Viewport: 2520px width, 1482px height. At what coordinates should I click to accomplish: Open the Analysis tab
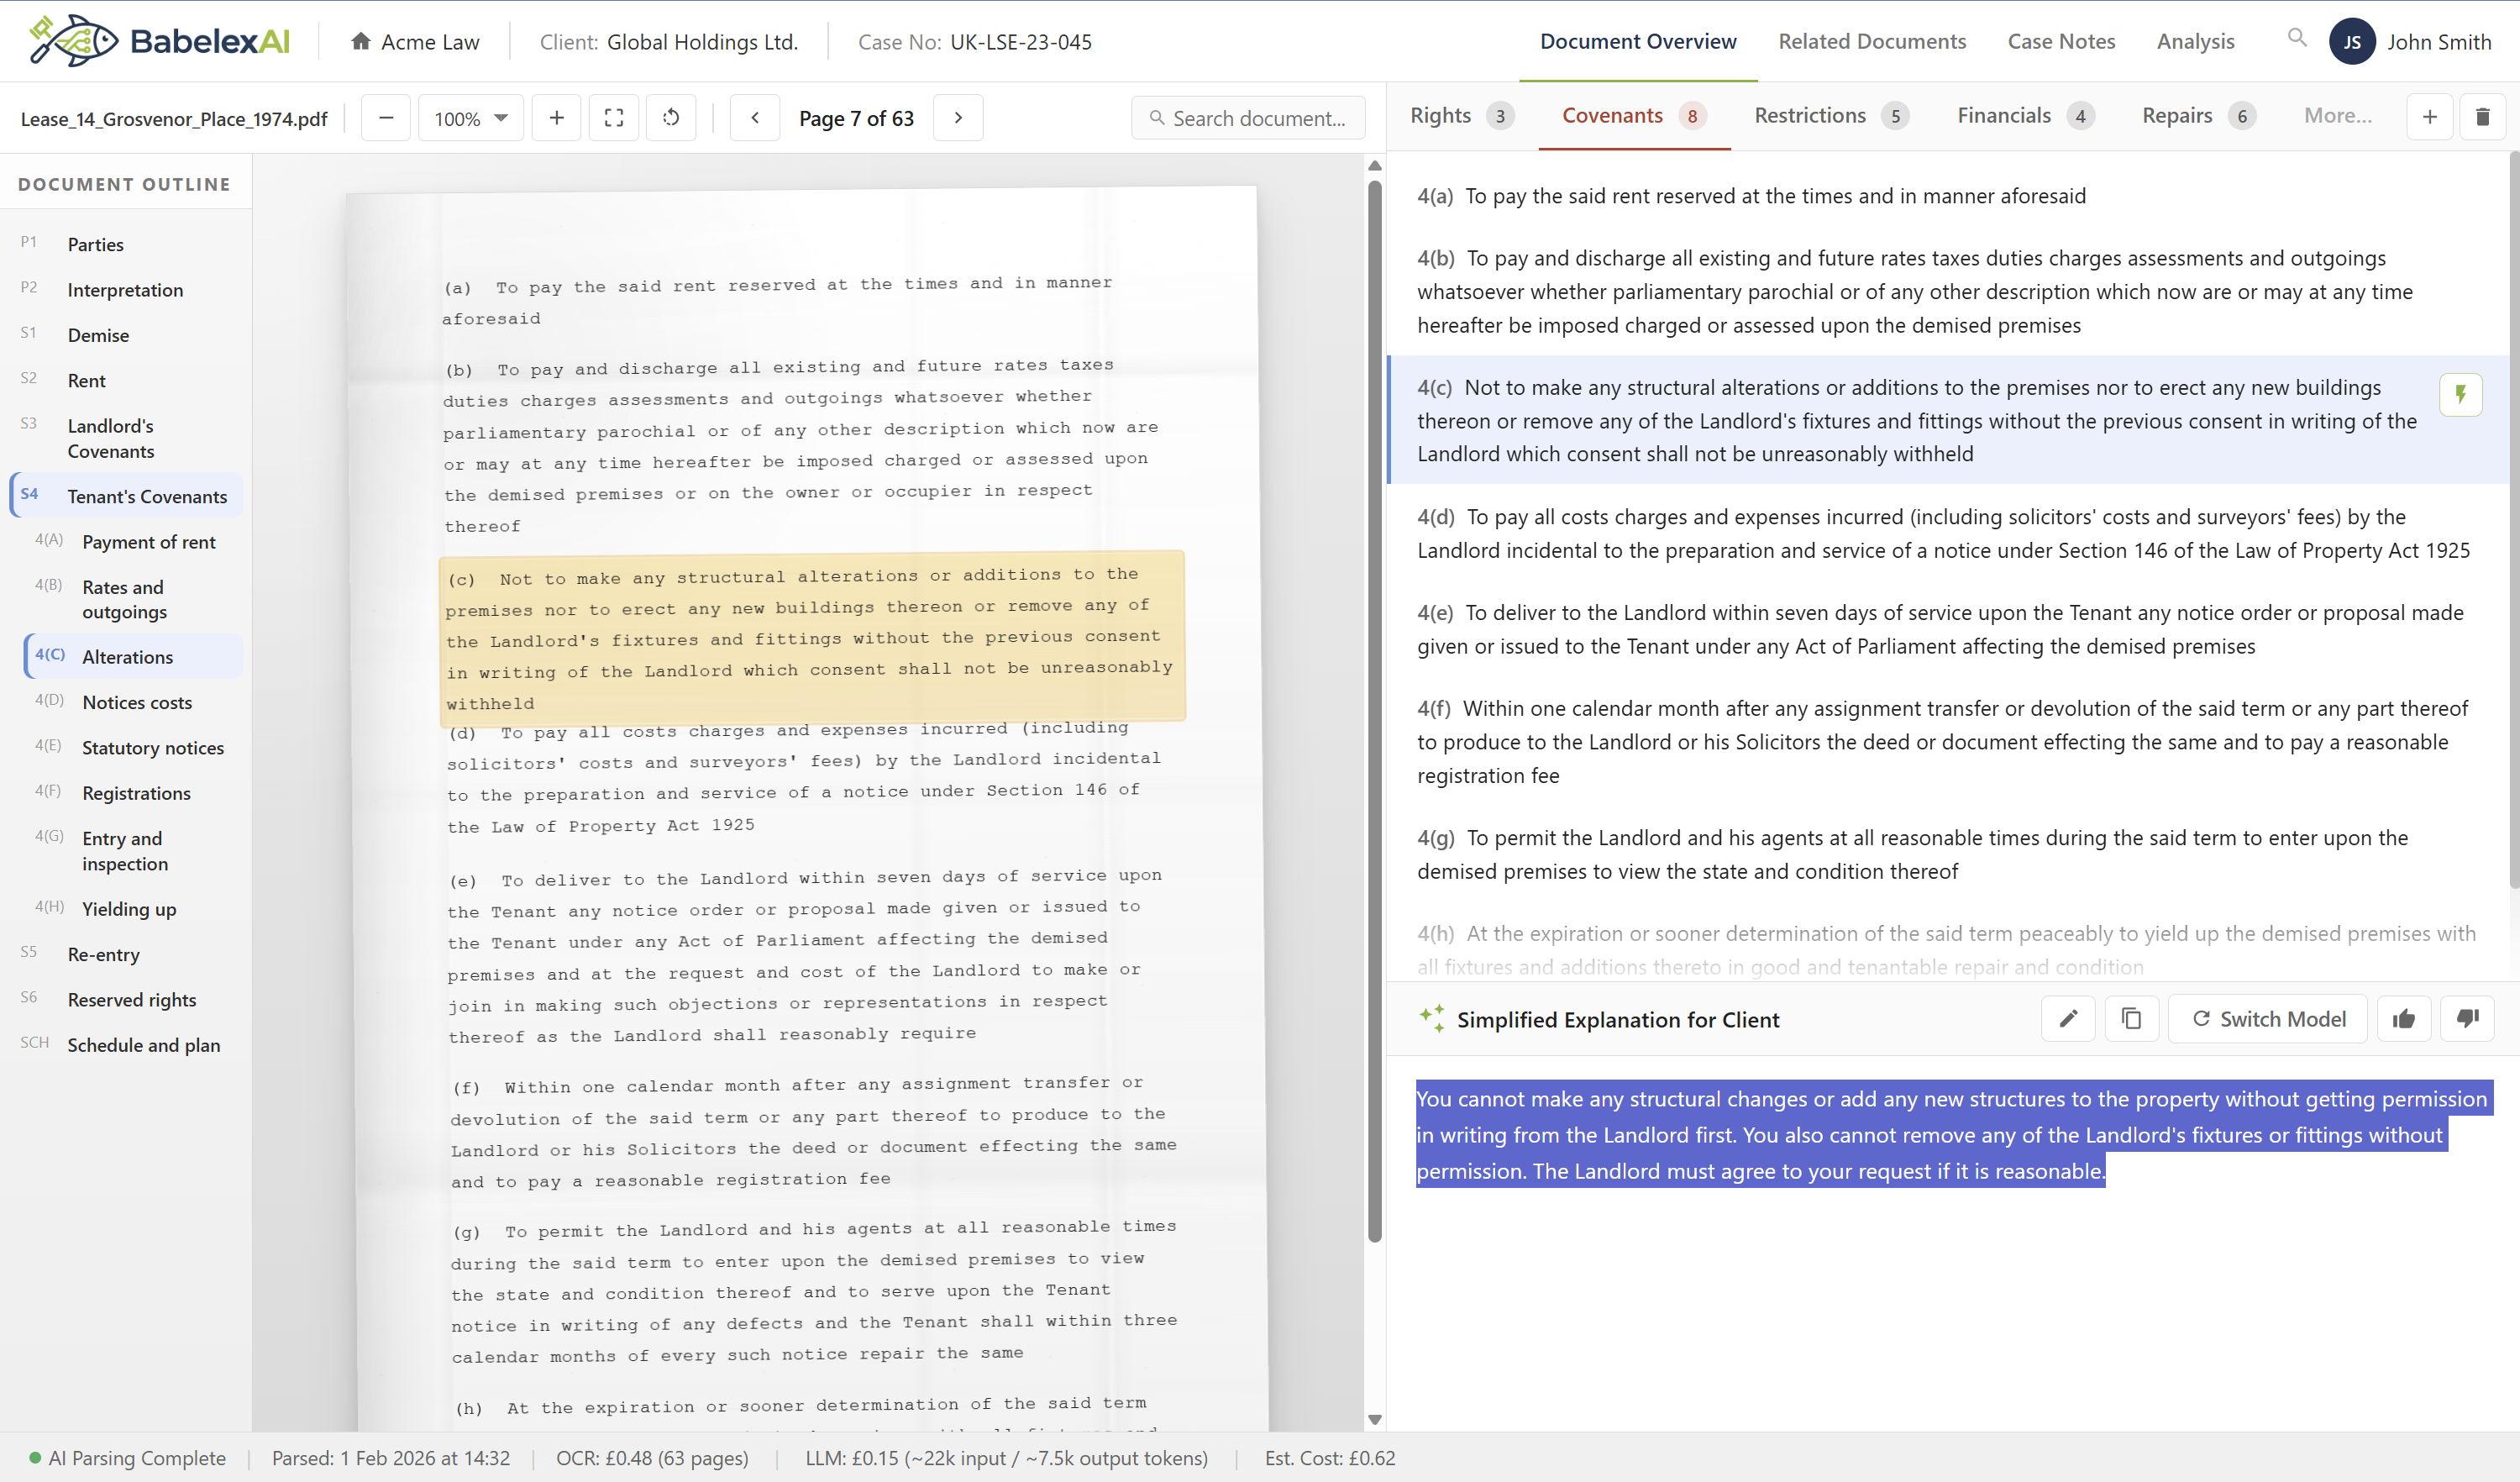2195,41
